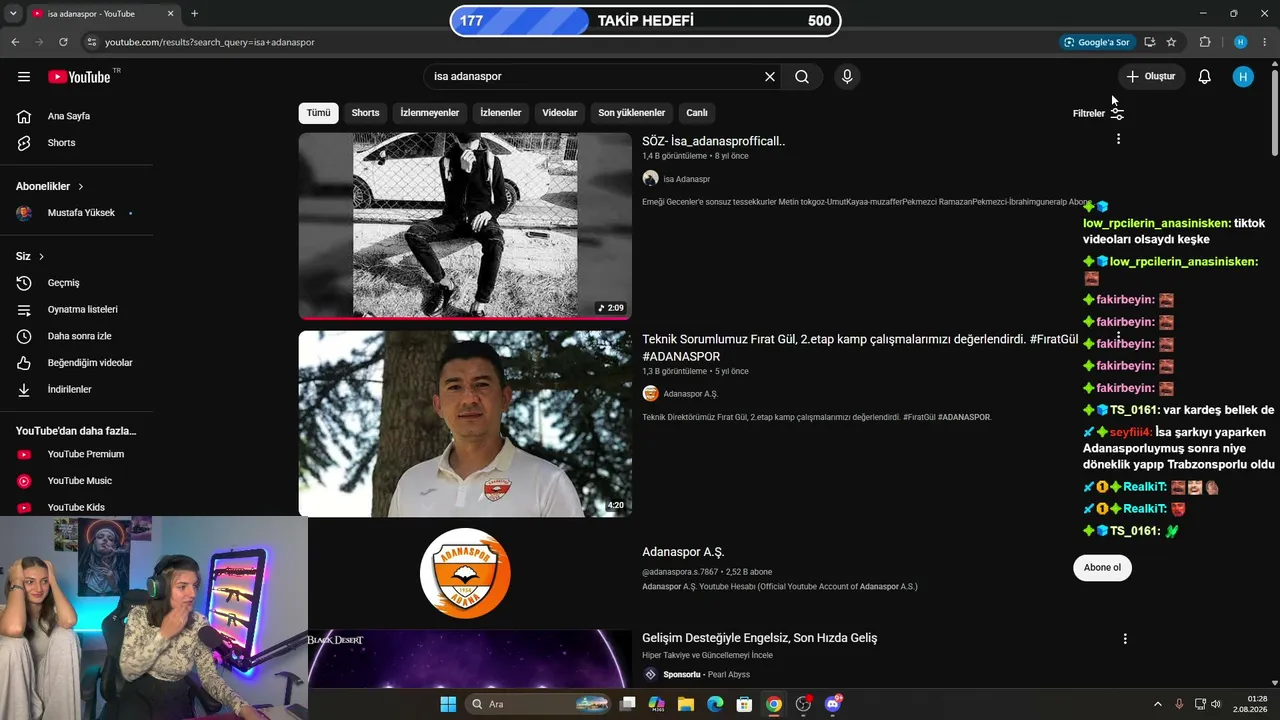This screenshot has height=720, width=1280.
Task: Open File Explorer from the taskbar
Action: 686,704
